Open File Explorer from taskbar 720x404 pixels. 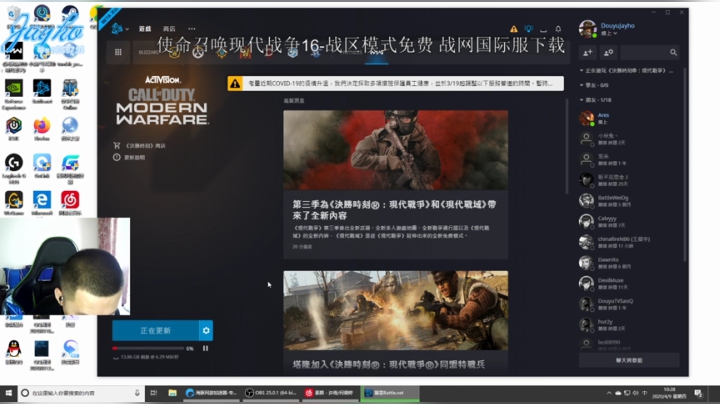(x=172, y=393)
